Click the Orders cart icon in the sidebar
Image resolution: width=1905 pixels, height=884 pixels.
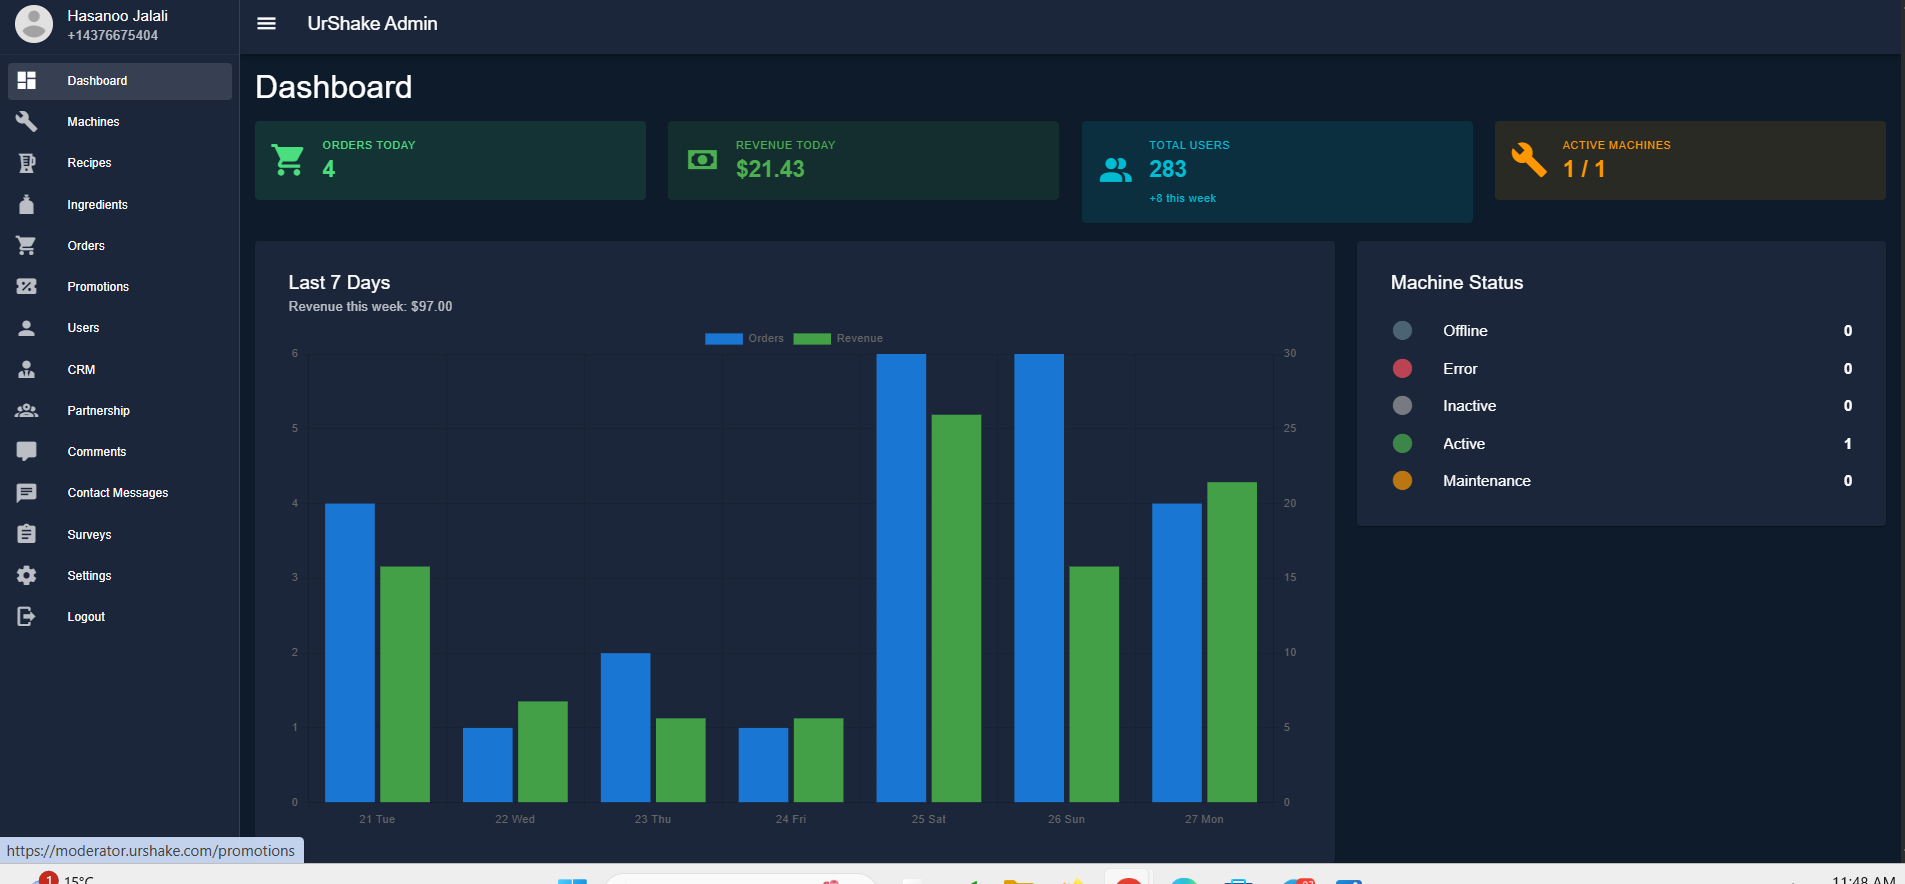click(x=27, y=245)
